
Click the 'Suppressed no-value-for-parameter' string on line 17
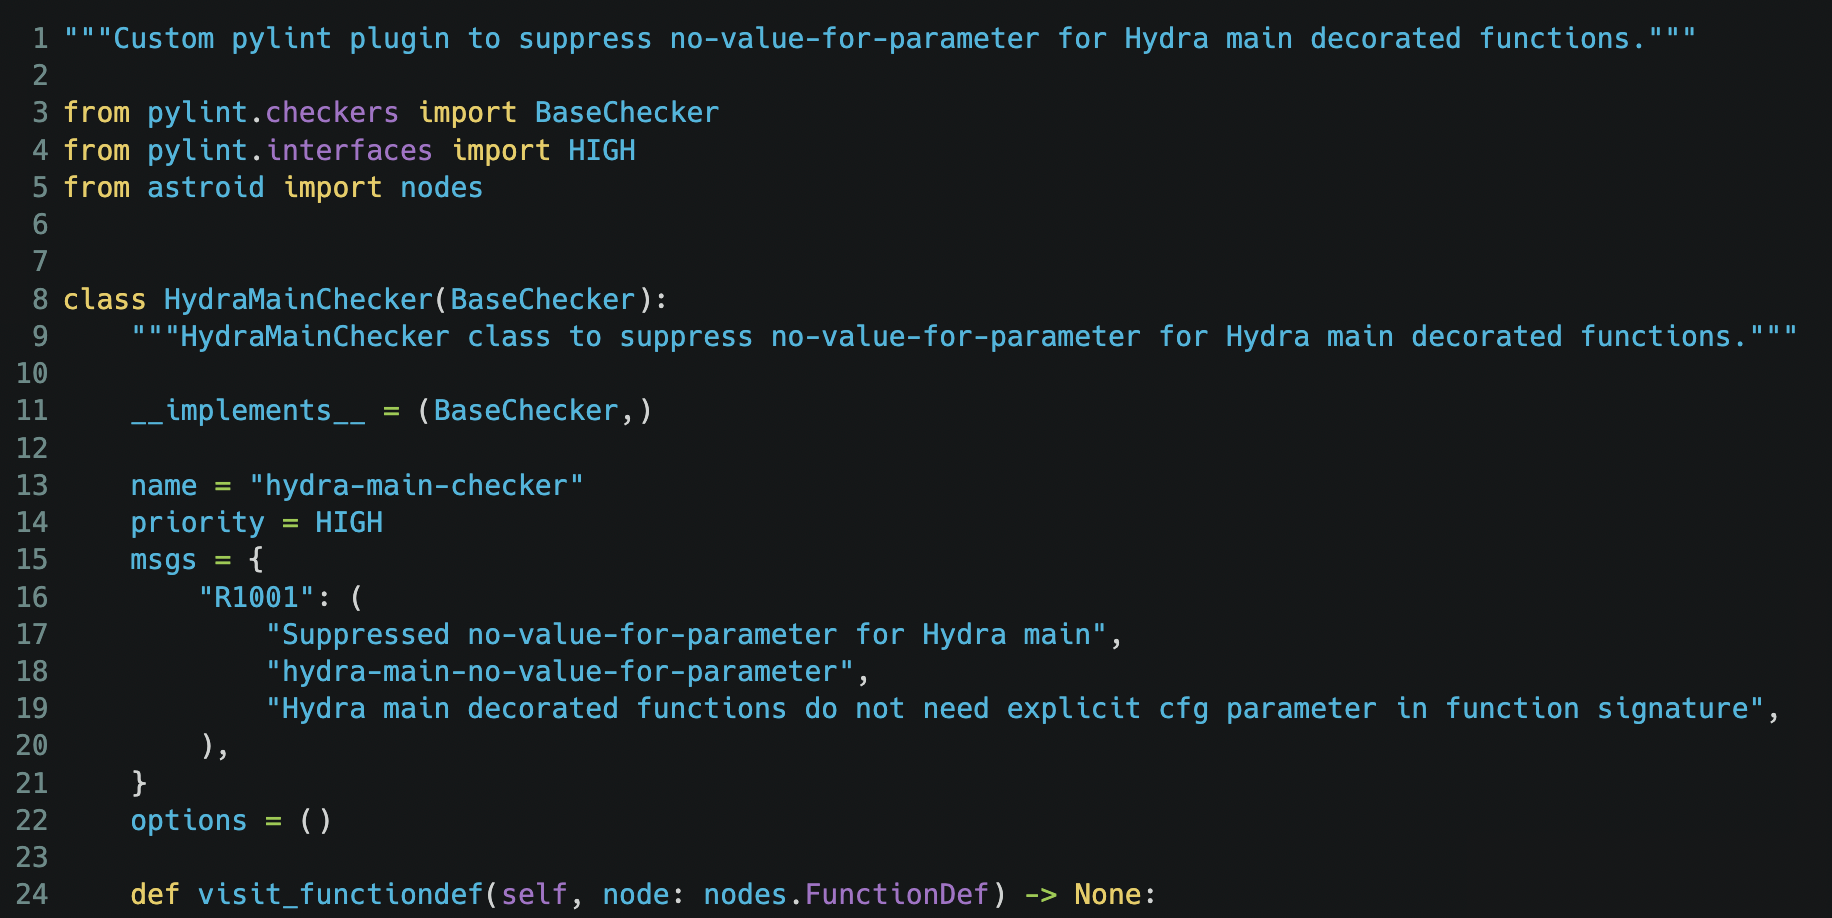pos(686,634)
